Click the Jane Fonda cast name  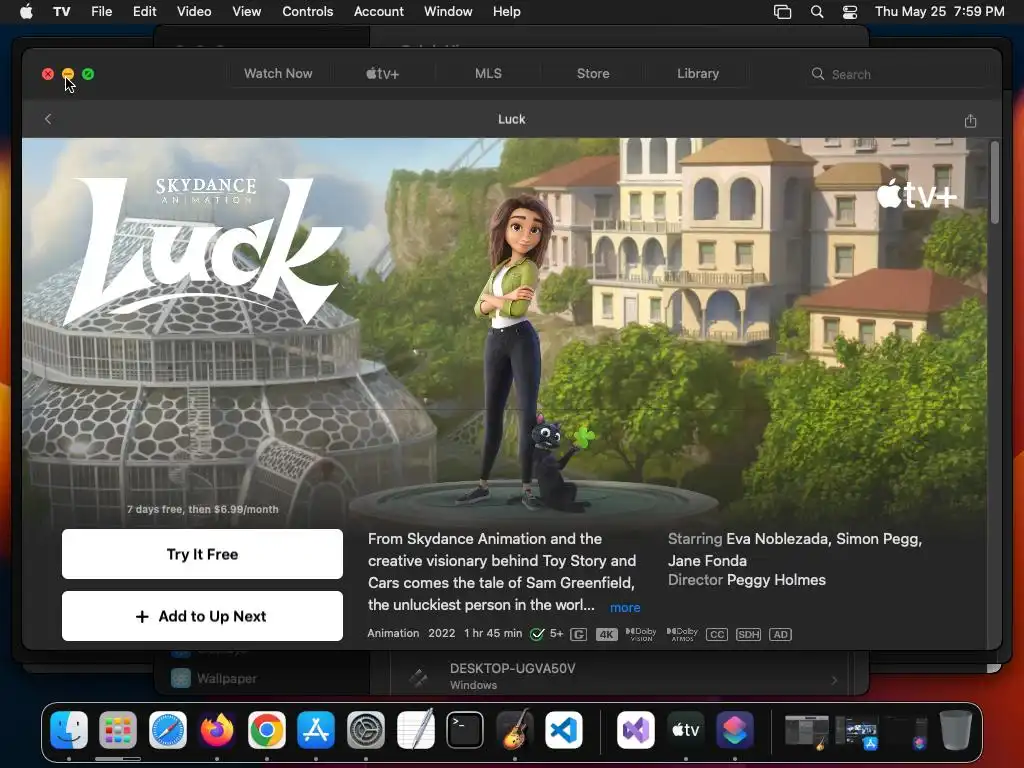[707, 560]
